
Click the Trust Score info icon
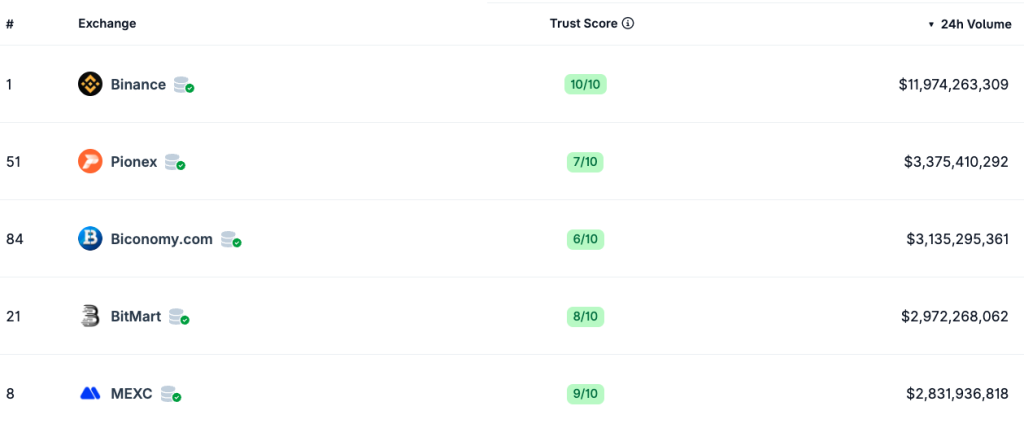(x=628, y=24)
